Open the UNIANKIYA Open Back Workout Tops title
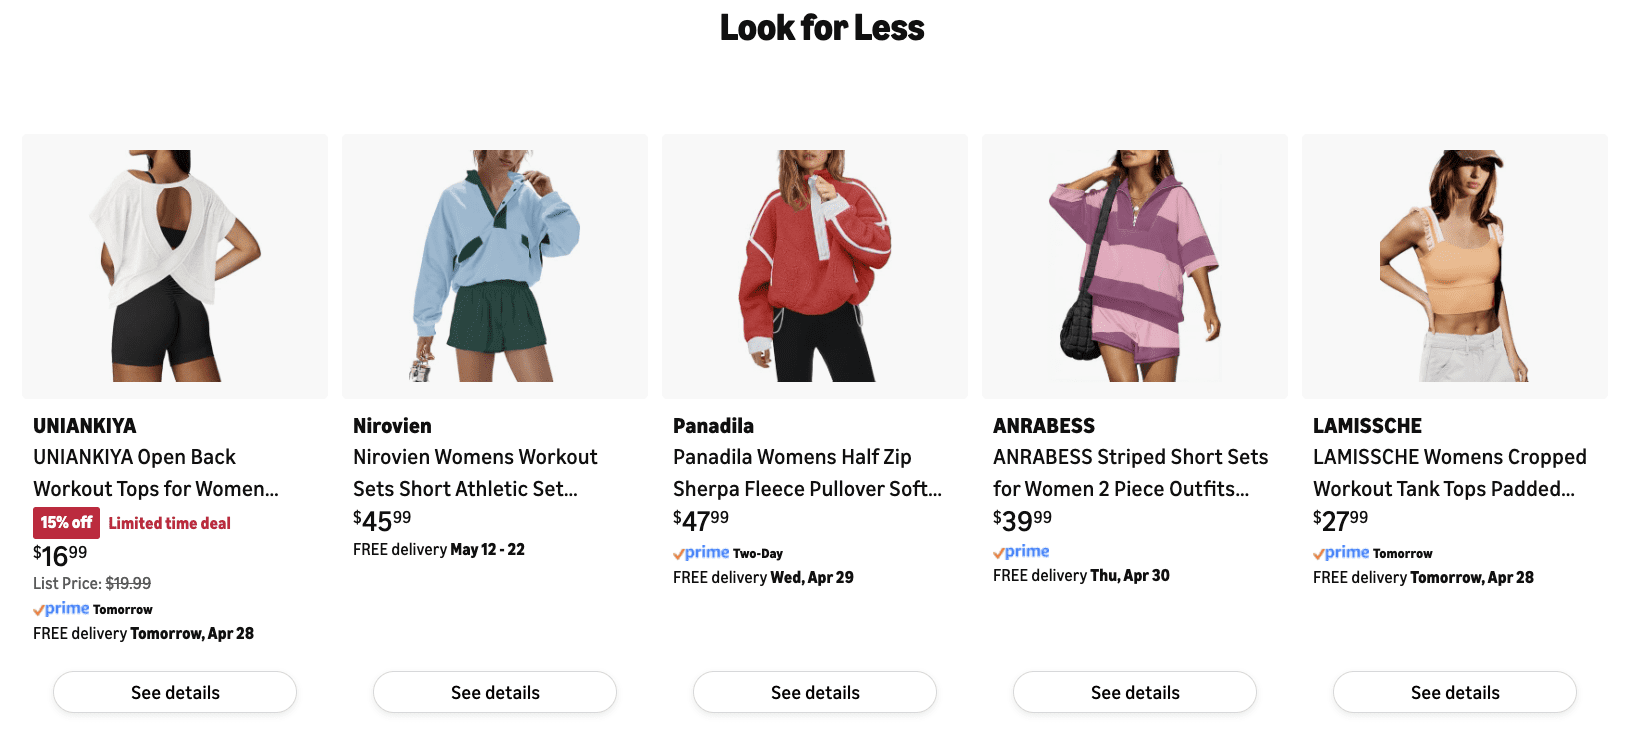 click(156, 473)
